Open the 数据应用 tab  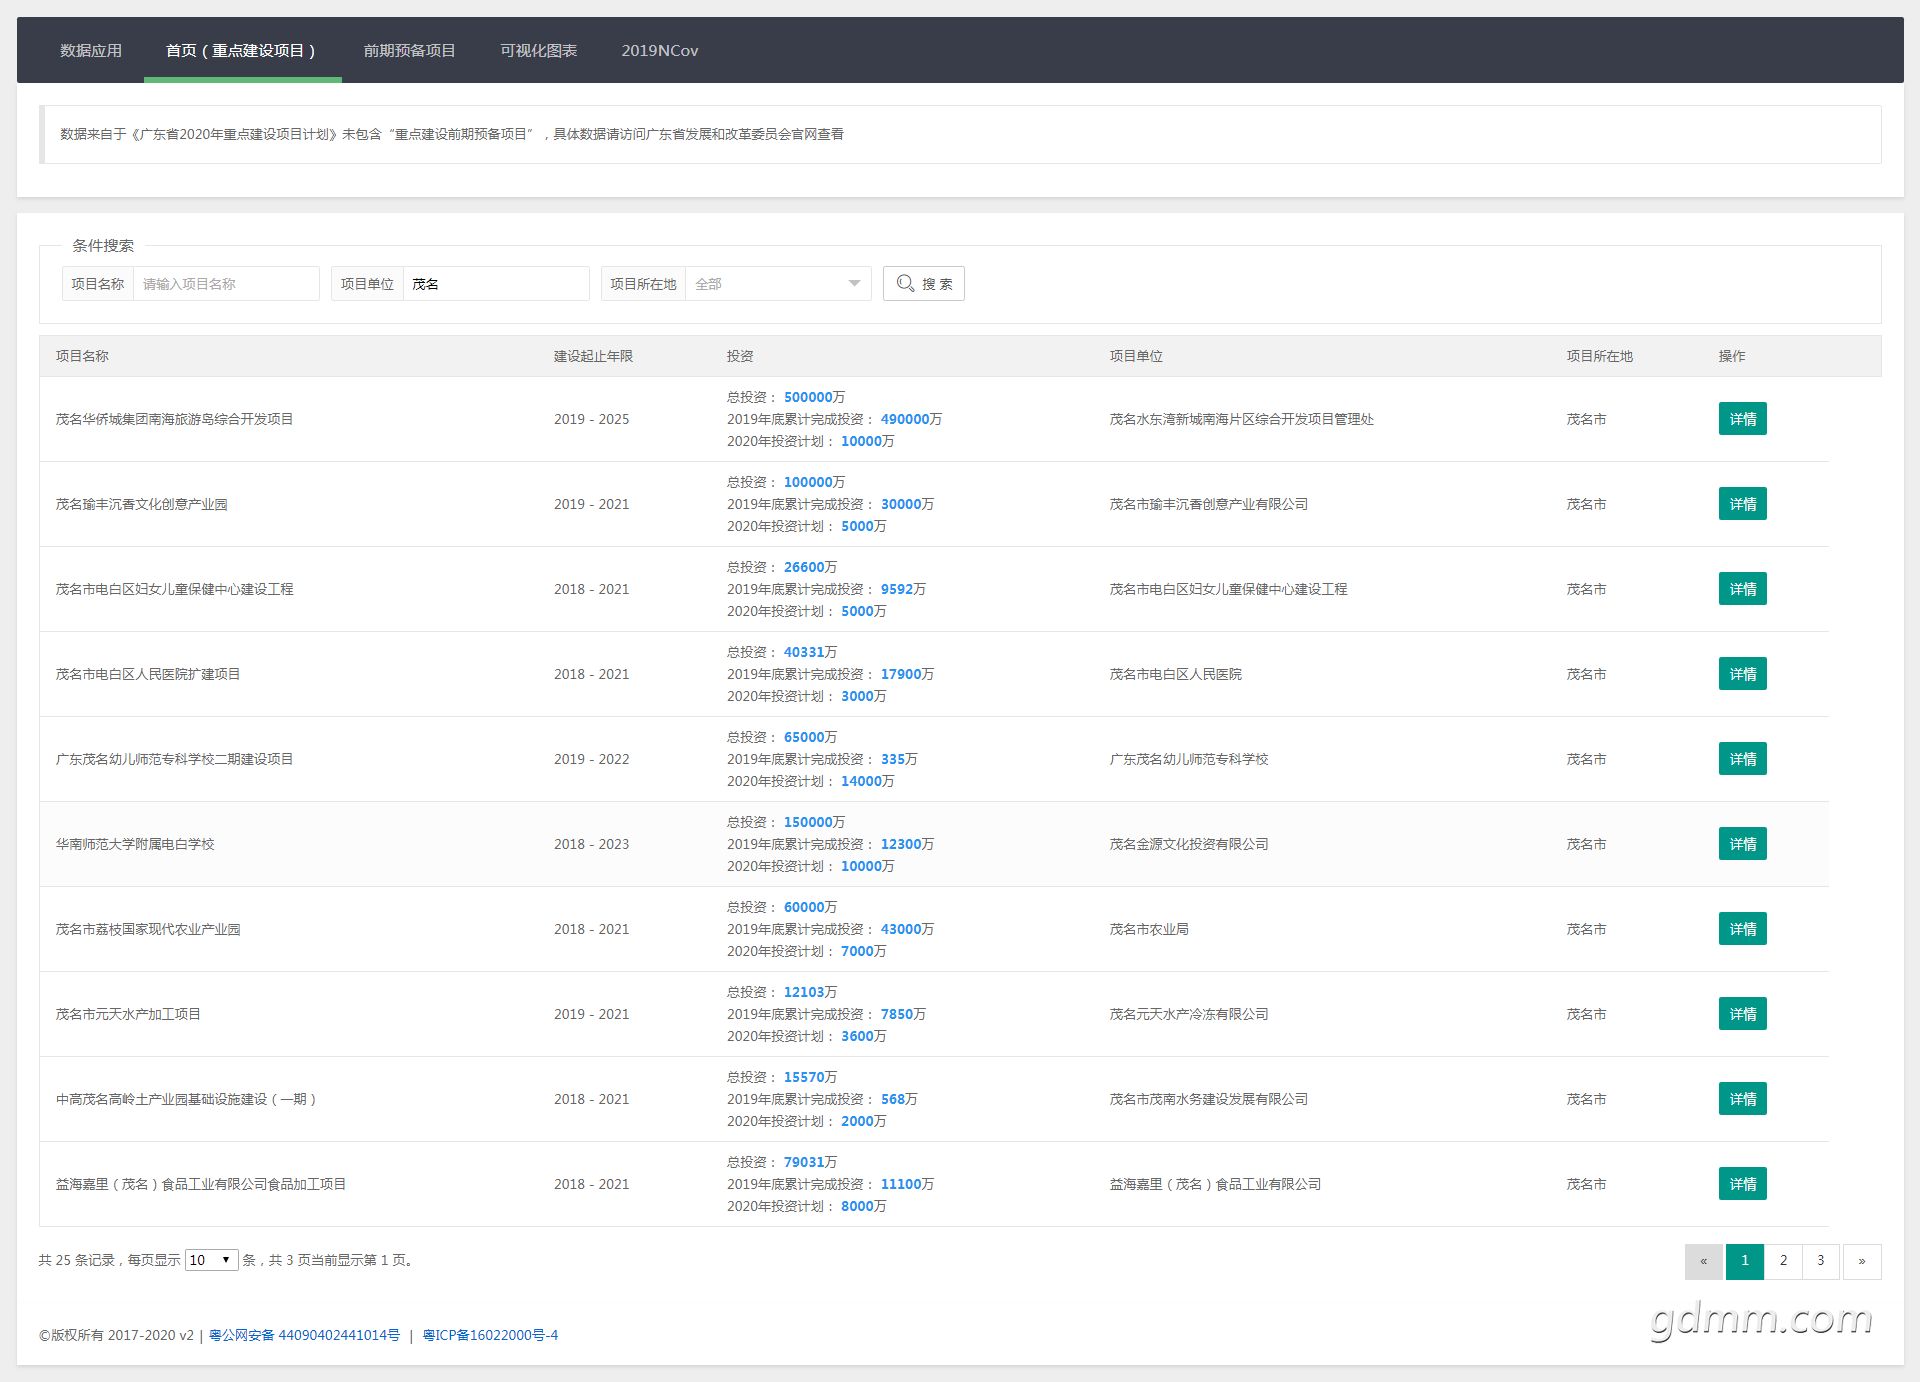91,50
